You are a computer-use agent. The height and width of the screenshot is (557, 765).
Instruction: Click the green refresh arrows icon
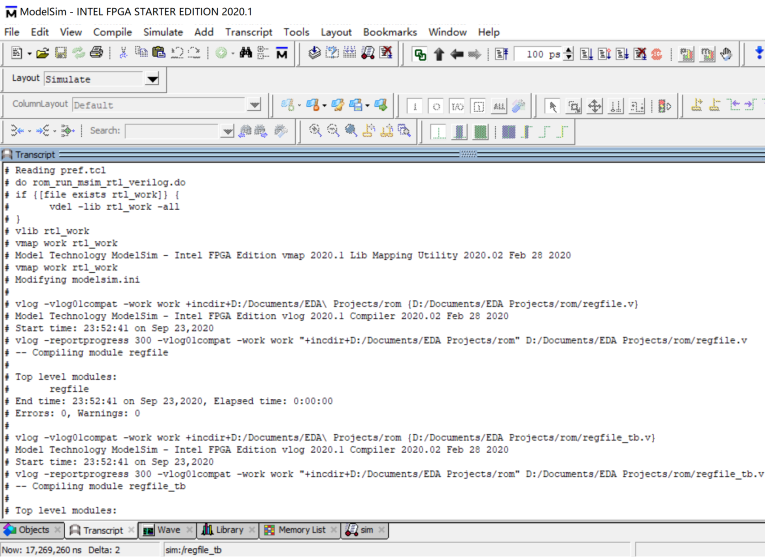(79, 53)
